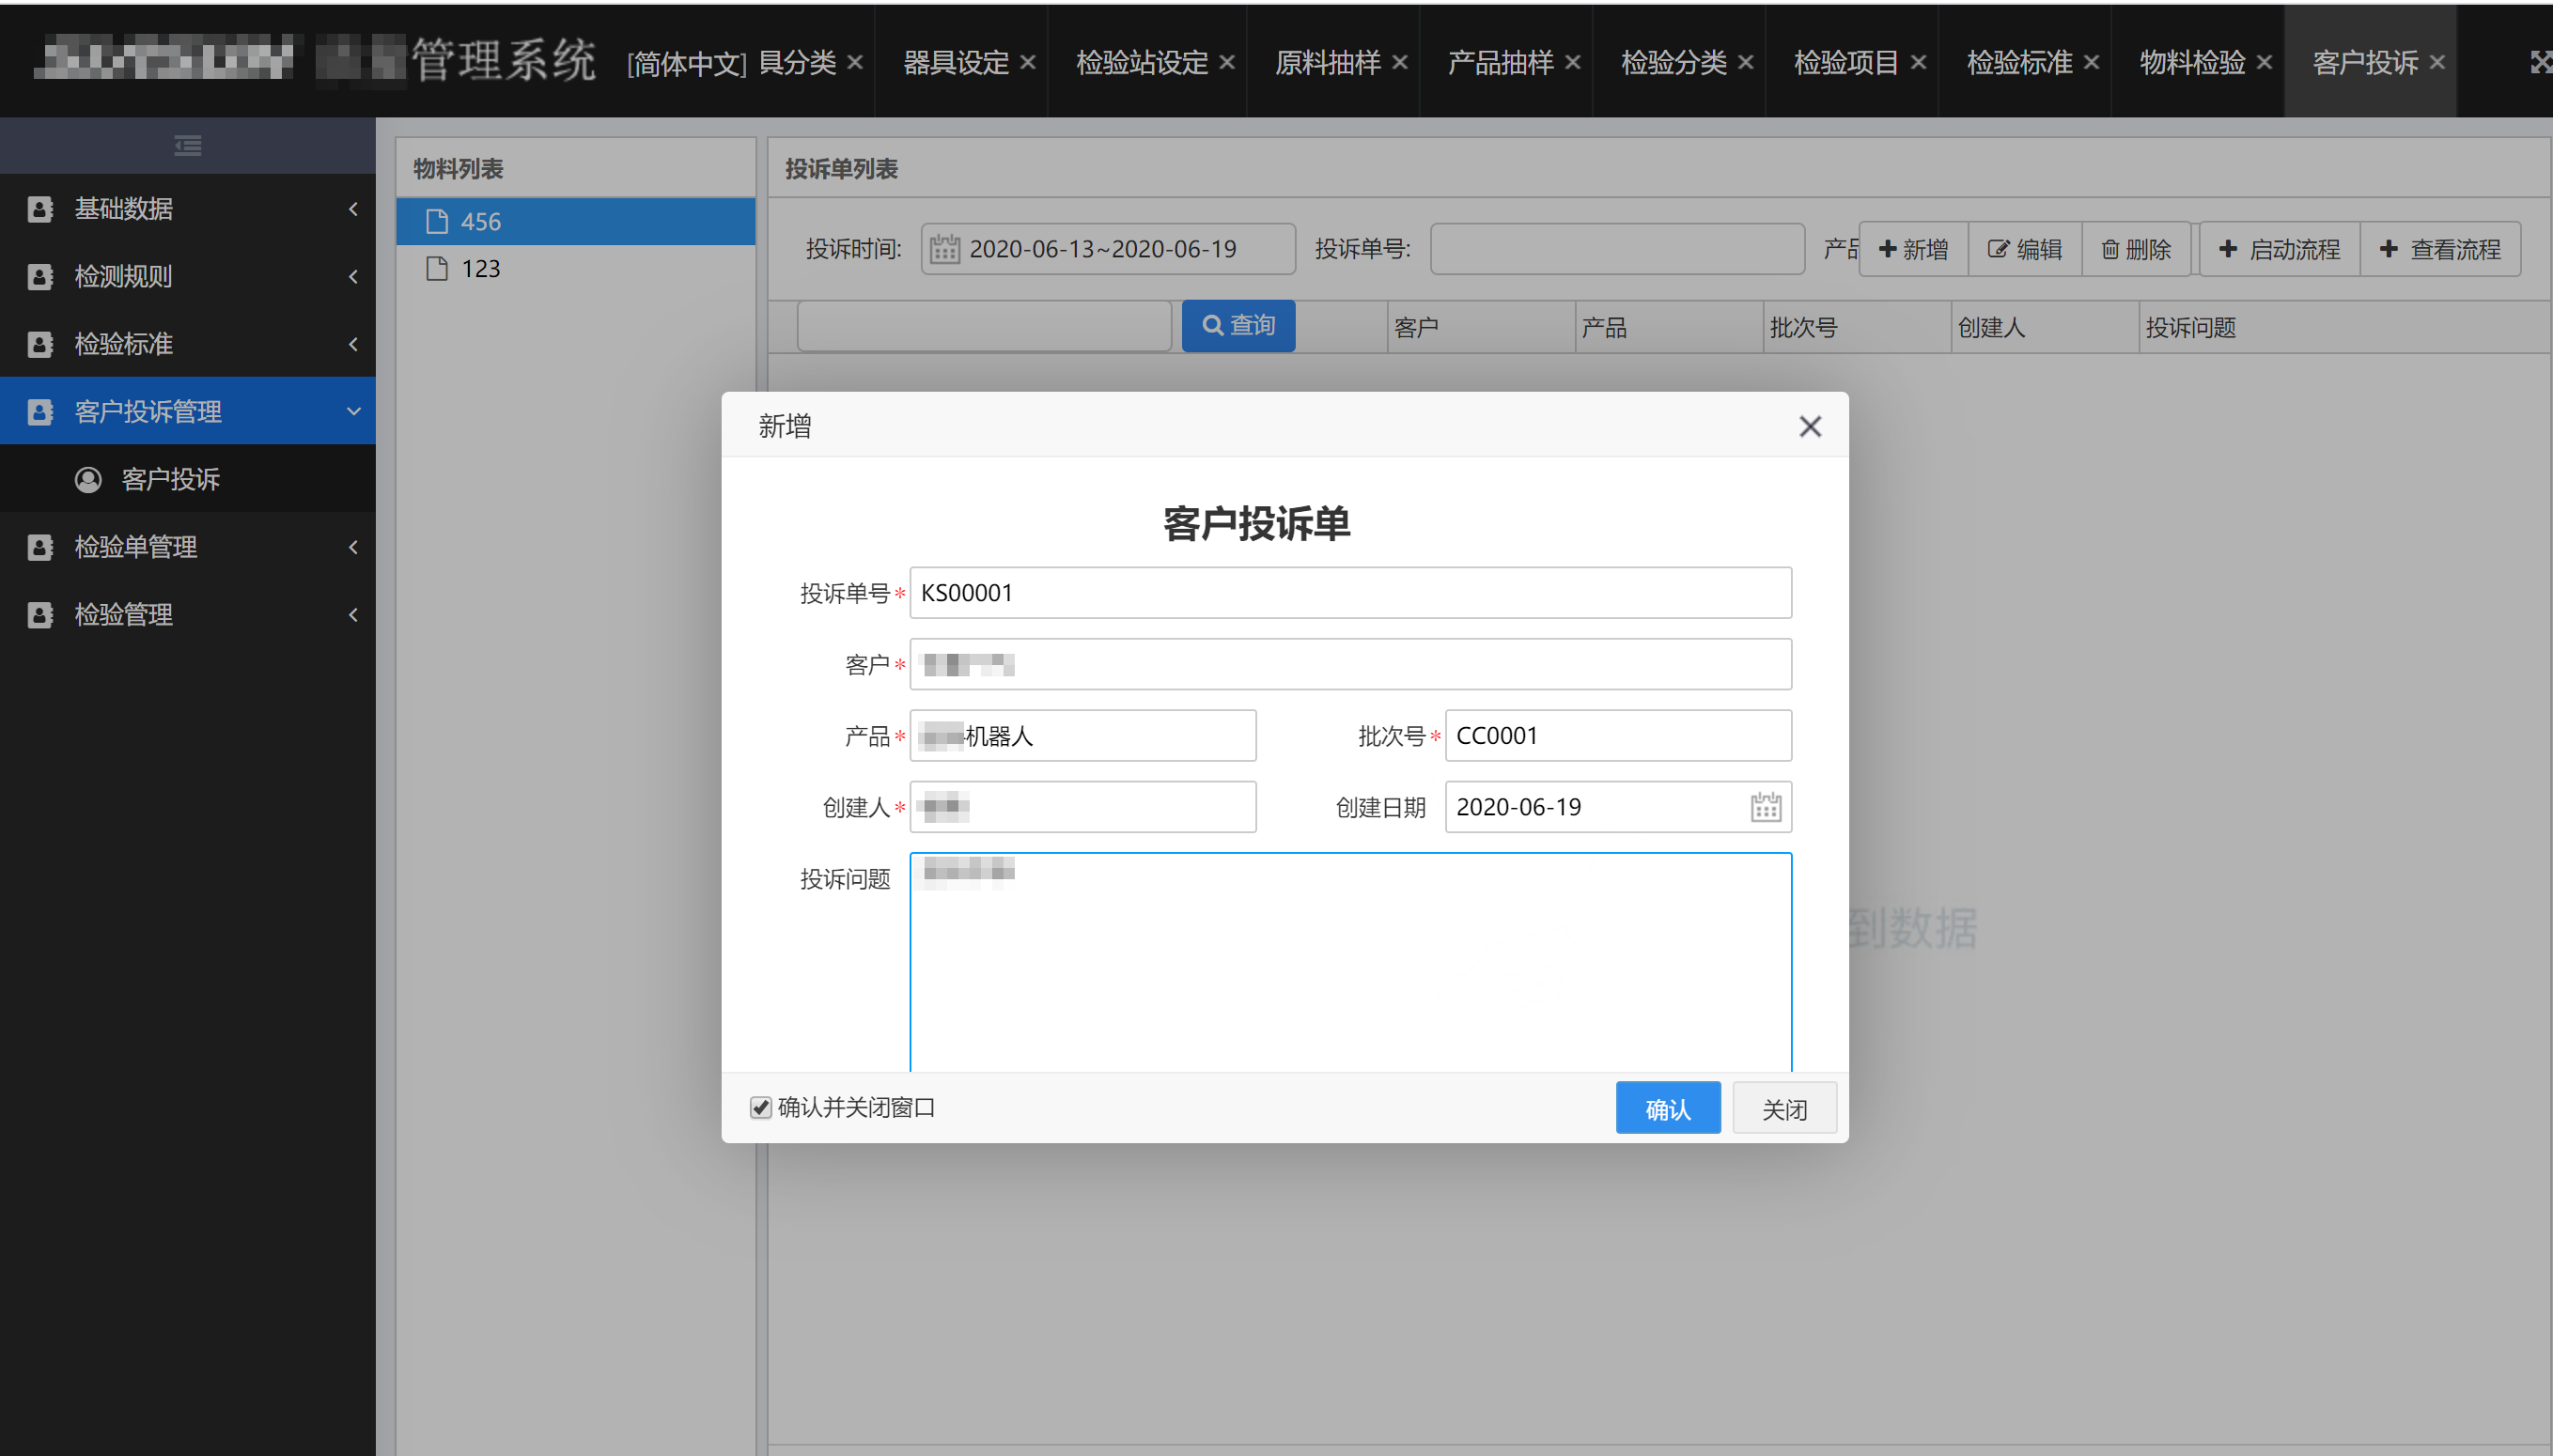Click 删除 toolbar button

[2136, 249]
